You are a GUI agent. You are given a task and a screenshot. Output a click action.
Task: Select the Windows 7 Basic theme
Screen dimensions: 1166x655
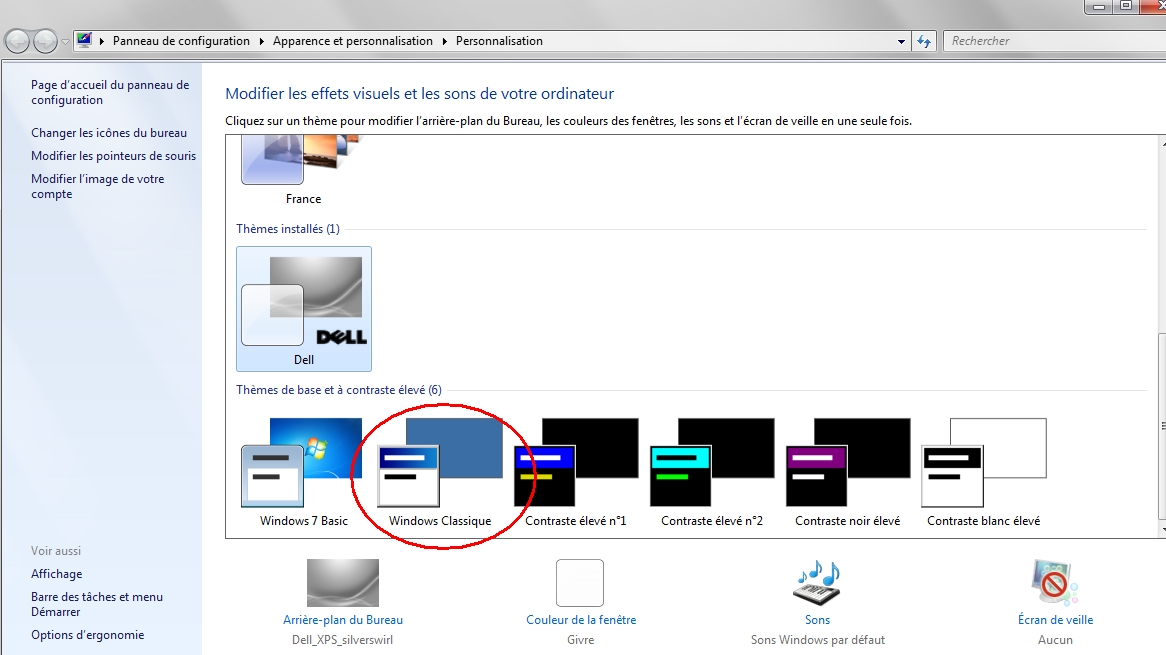(303, 472)
